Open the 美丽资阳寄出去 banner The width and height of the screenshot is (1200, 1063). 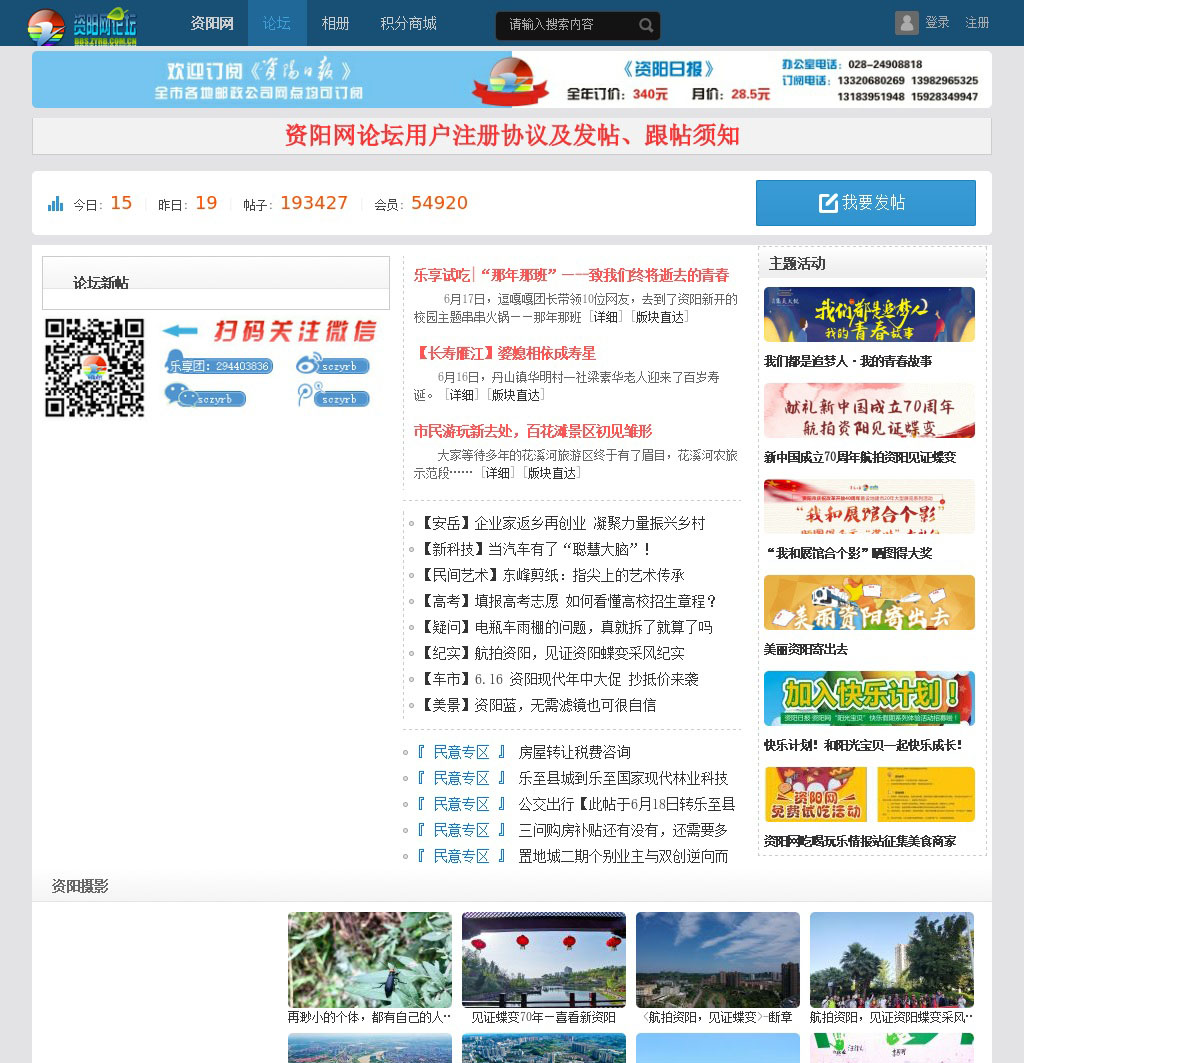869,602
